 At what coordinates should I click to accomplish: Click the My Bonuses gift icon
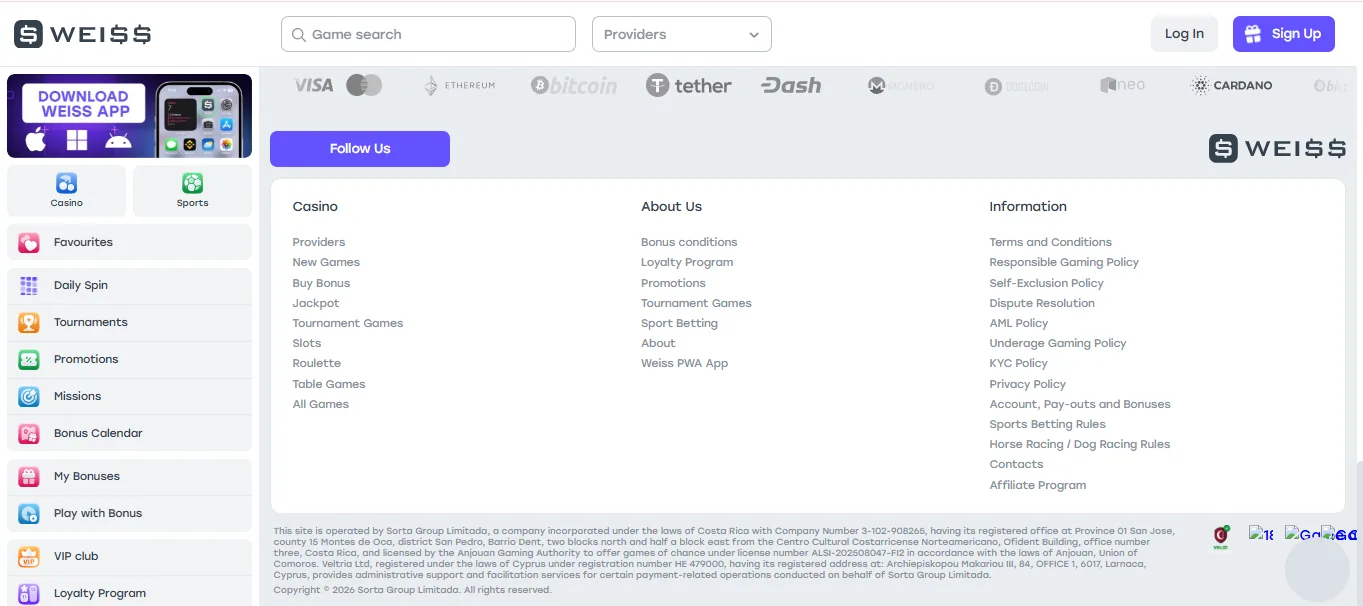click(x=29, y=476)
